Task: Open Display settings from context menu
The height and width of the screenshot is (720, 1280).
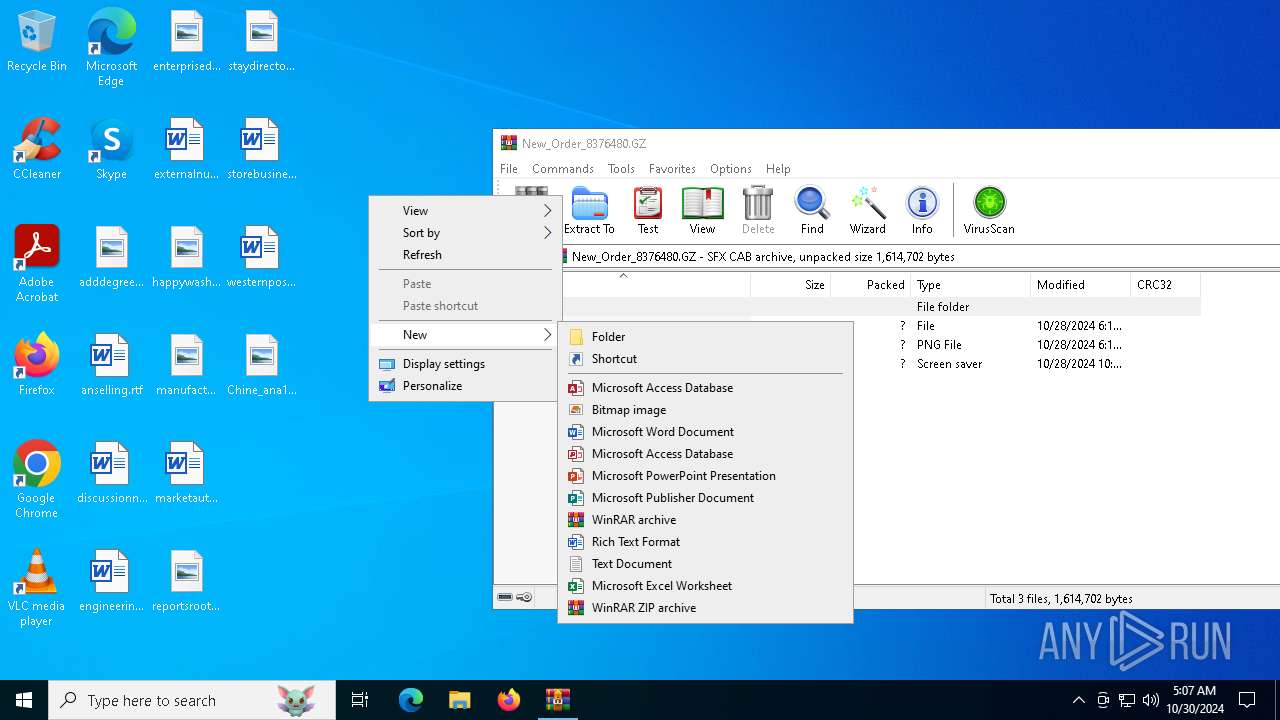Action: (465, 364)
